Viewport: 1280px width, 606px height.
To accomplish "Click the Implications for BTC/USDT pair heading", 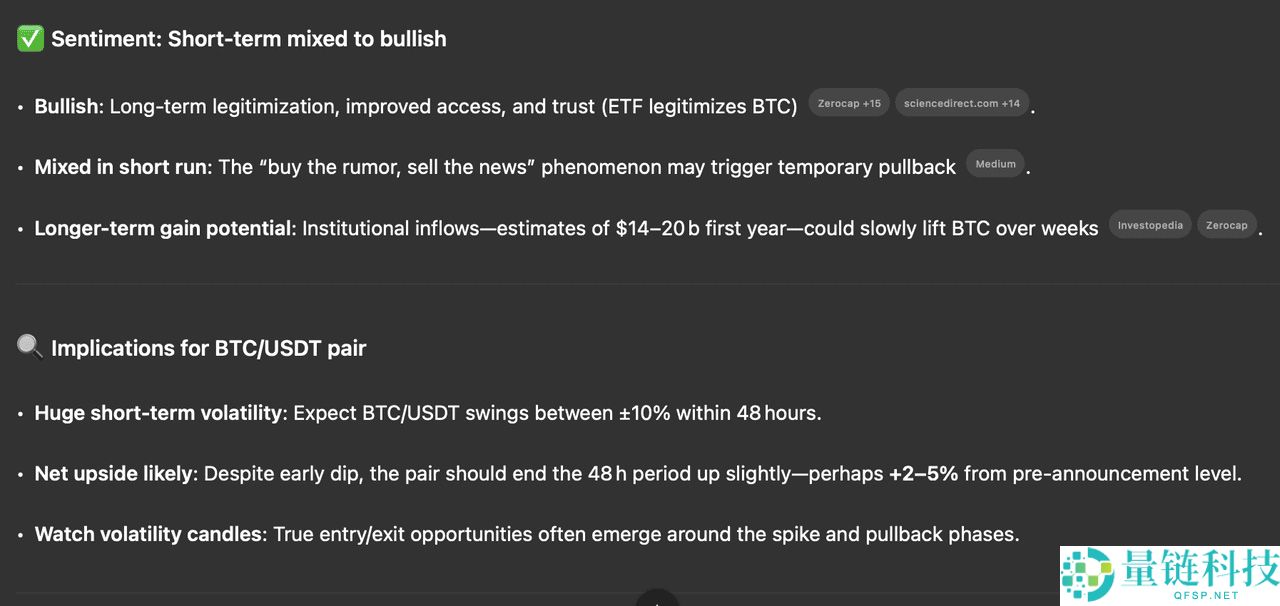I will (x=209, y=349).
